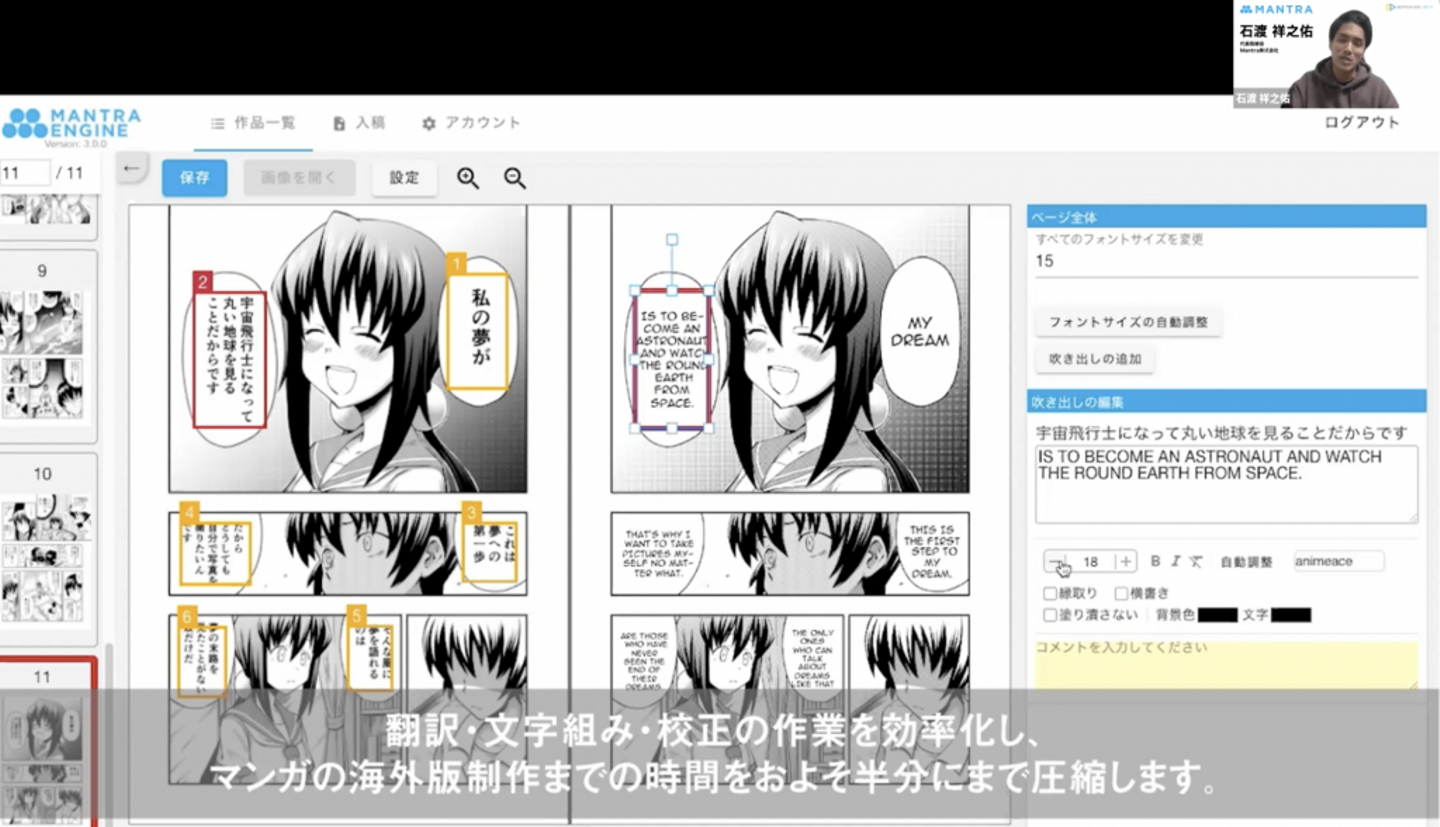Enable the 横書き horizontal writing checkbox
1440x827 pixels.
pos(1121,594)
